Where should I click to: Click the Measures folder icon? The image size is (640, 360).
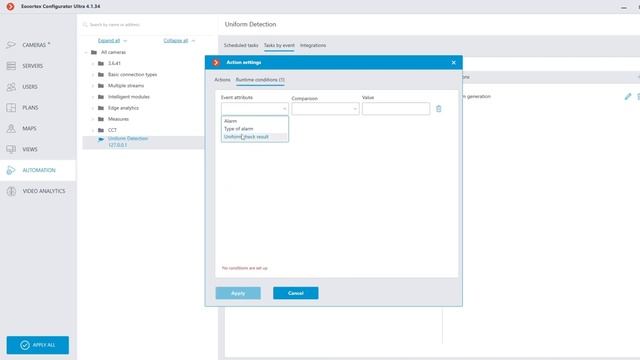click(x=101, y=119)
